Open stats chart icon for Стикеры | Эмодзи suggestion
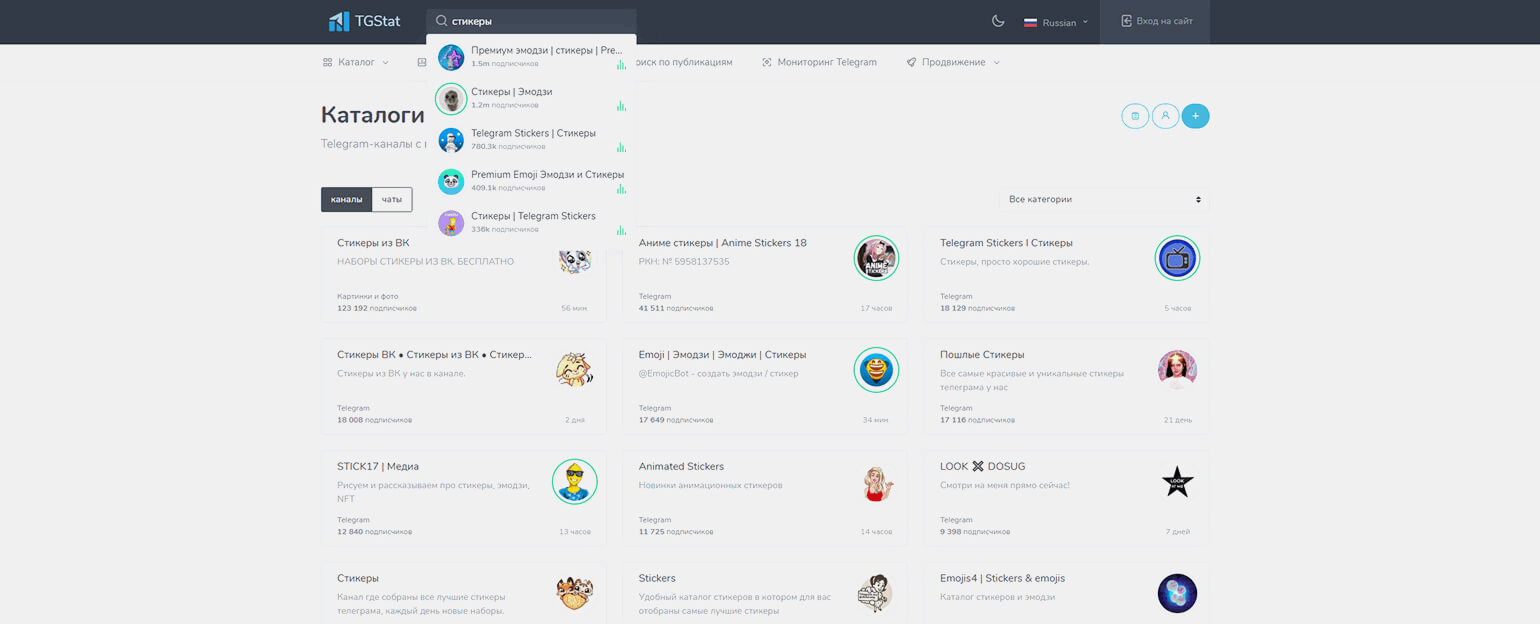Viewport: 1540px width, 624px height. click(621, 106)
